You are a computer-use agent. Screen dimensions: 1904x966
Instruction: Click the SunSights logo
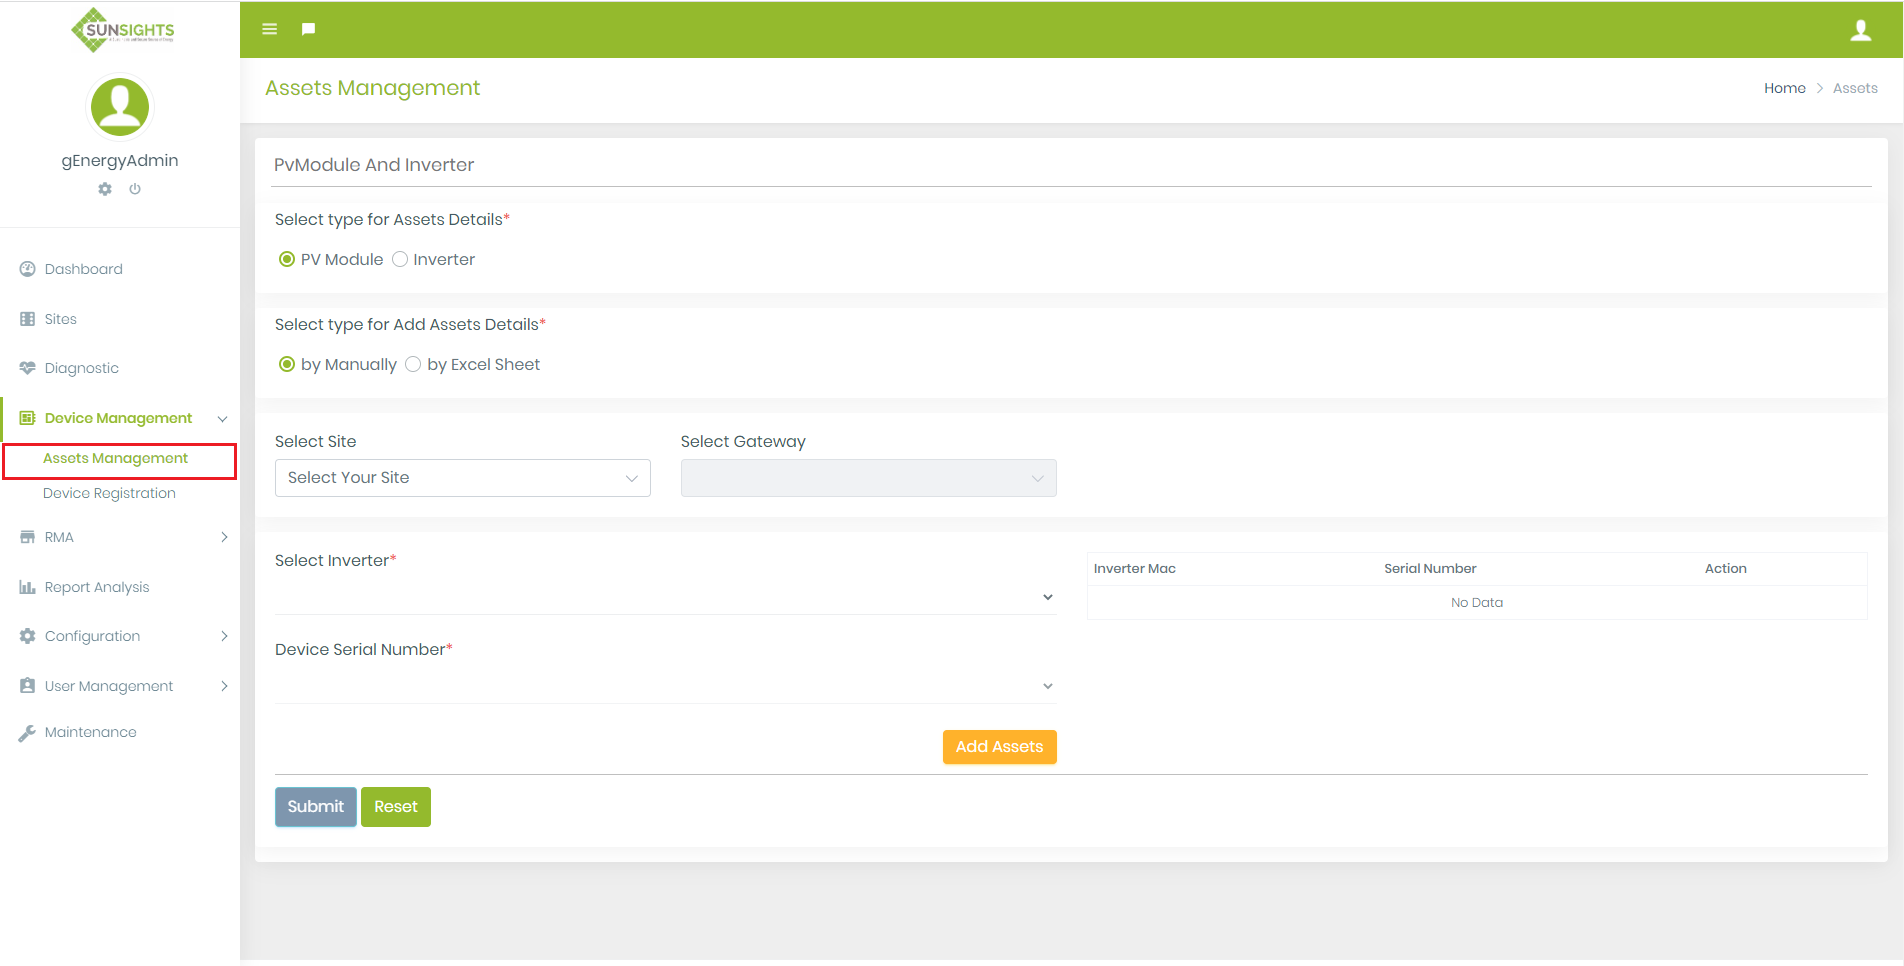point(120,29)
